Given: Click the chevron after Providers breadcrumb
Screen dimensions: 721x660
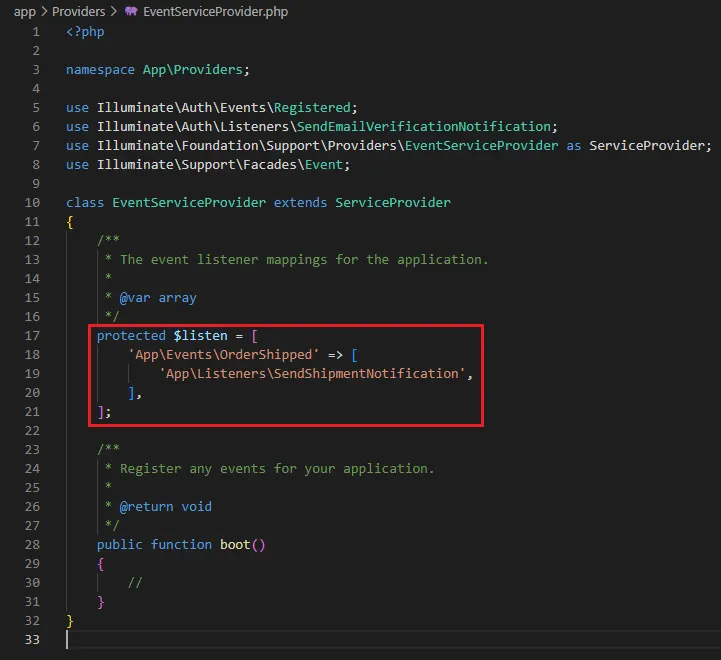Looking at the screenshot, I should click(x=114, y=11).
